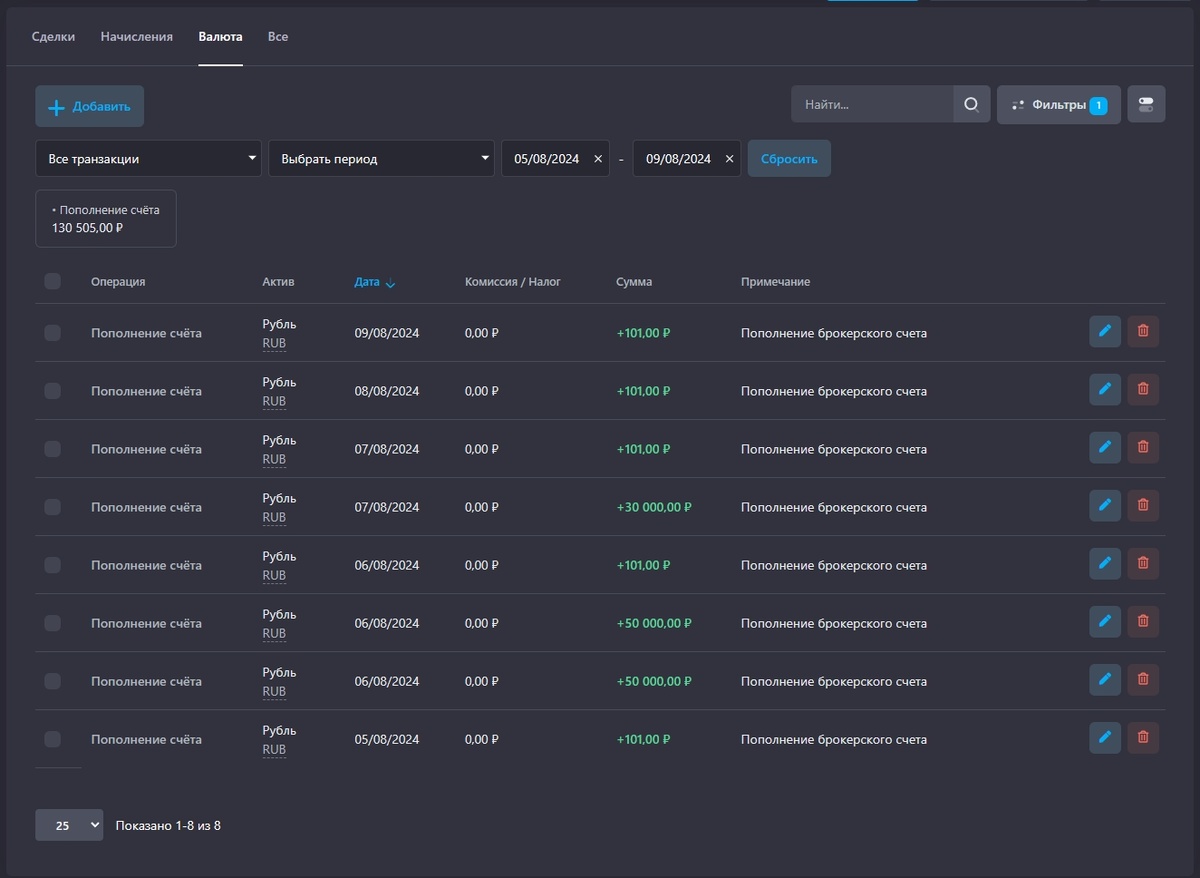Viewport: 1200px width, 878px height.
Task: Click the Актив column header
Action: (x=278, y=282)
